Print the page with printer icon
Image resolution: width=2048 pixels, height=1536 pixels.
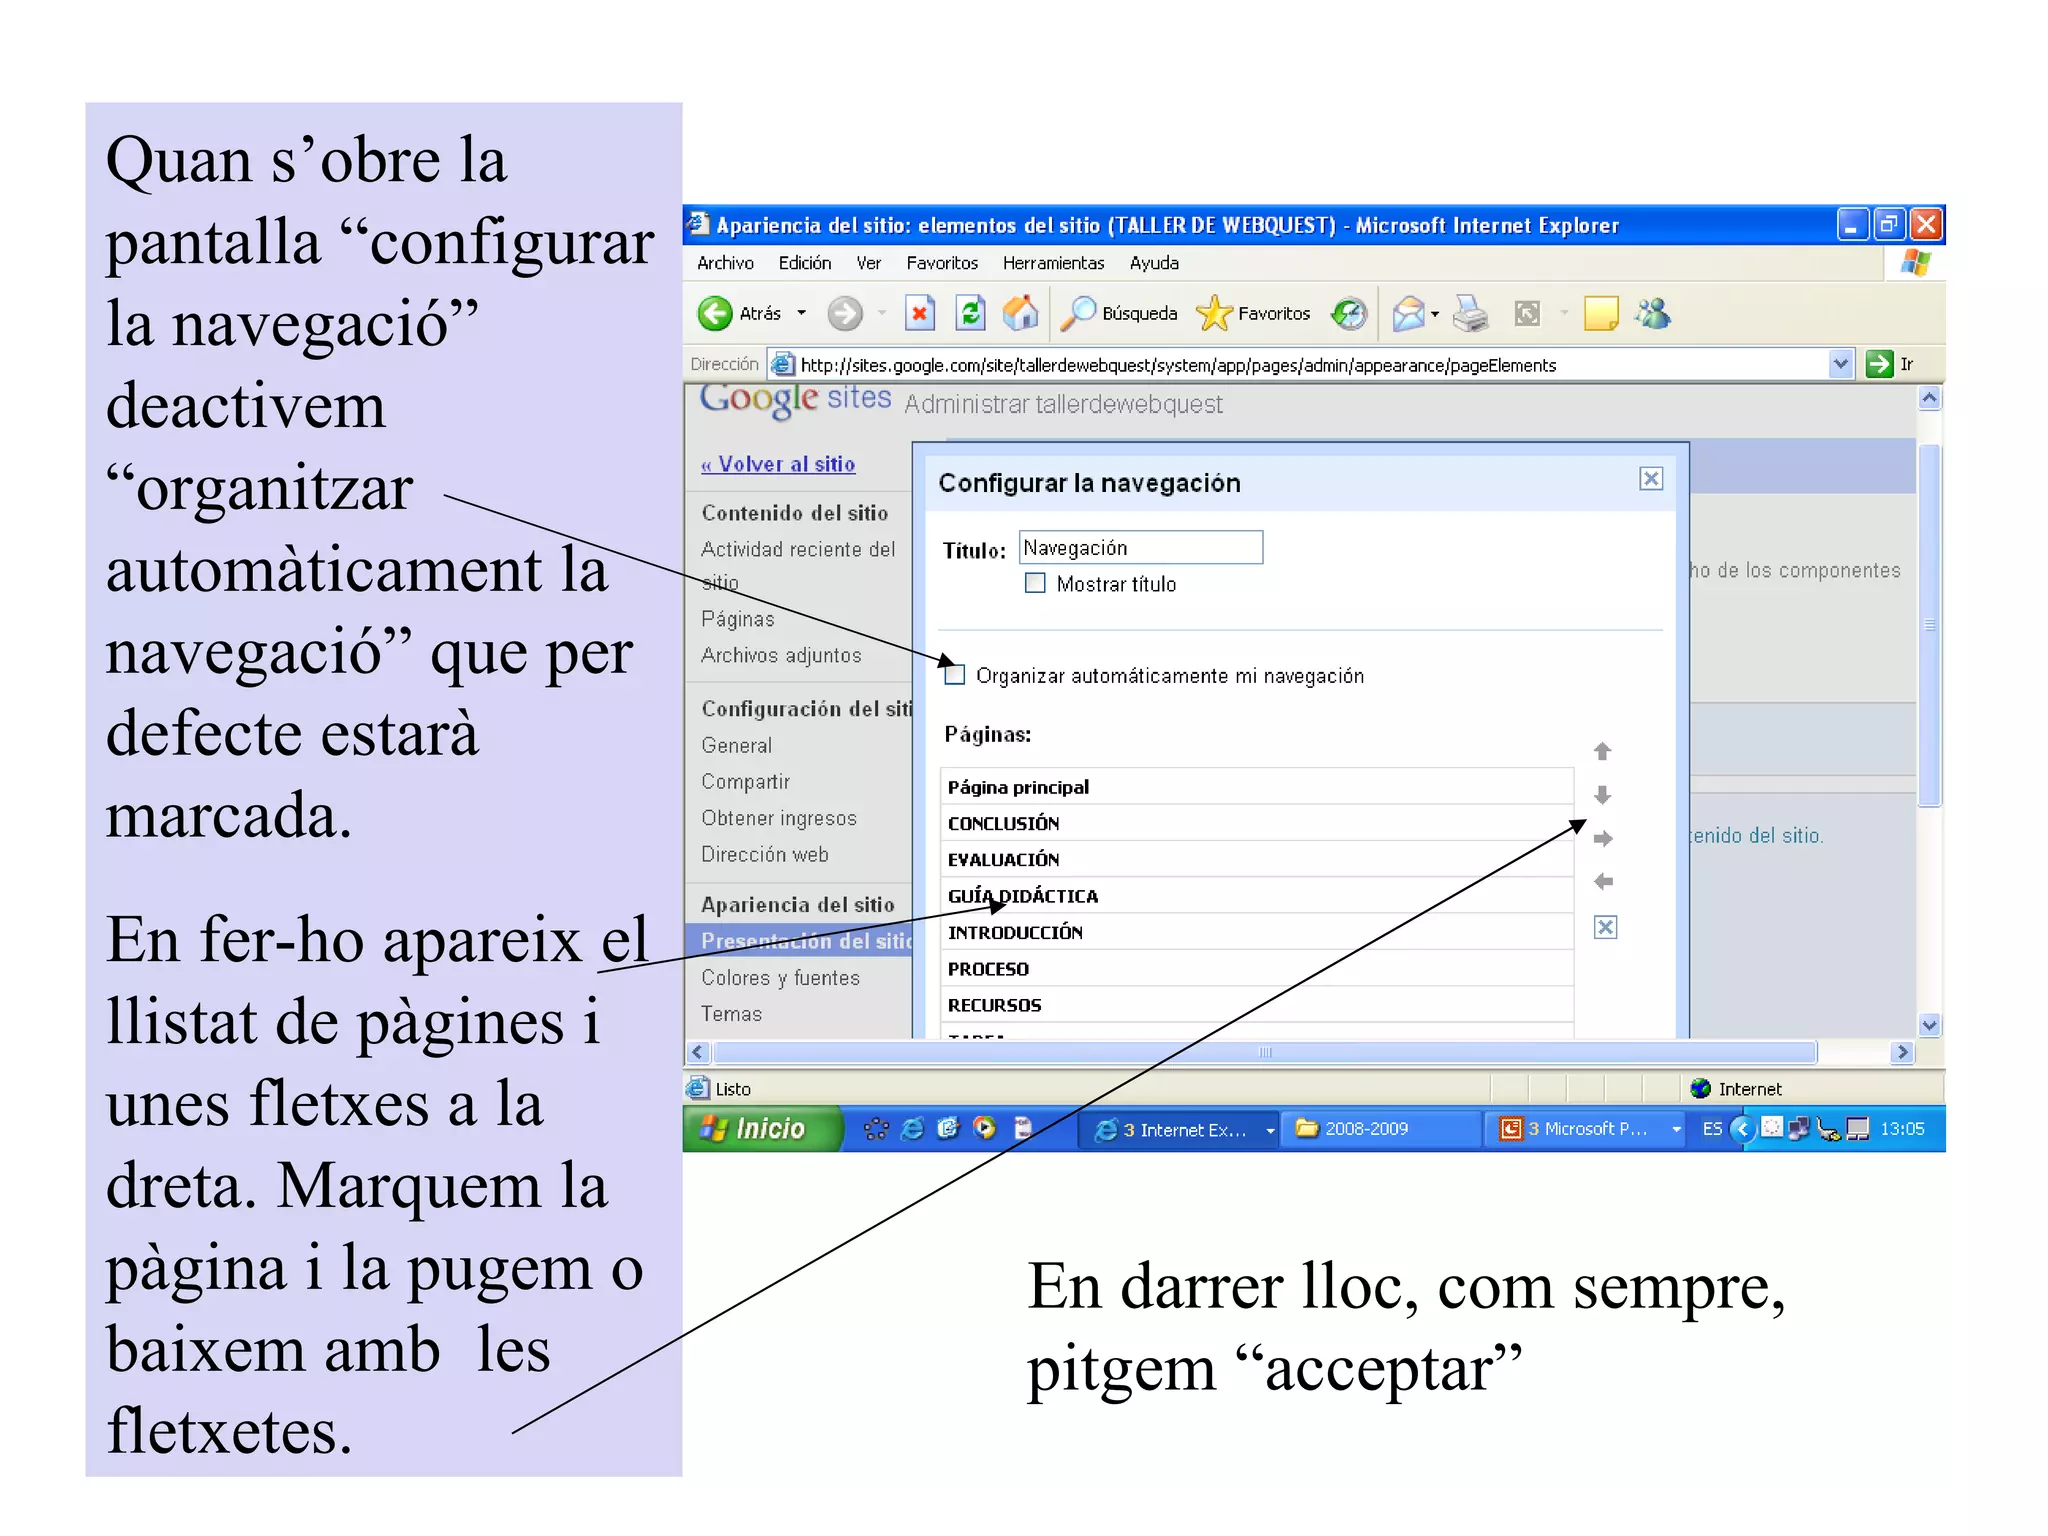click(1470, 314)
